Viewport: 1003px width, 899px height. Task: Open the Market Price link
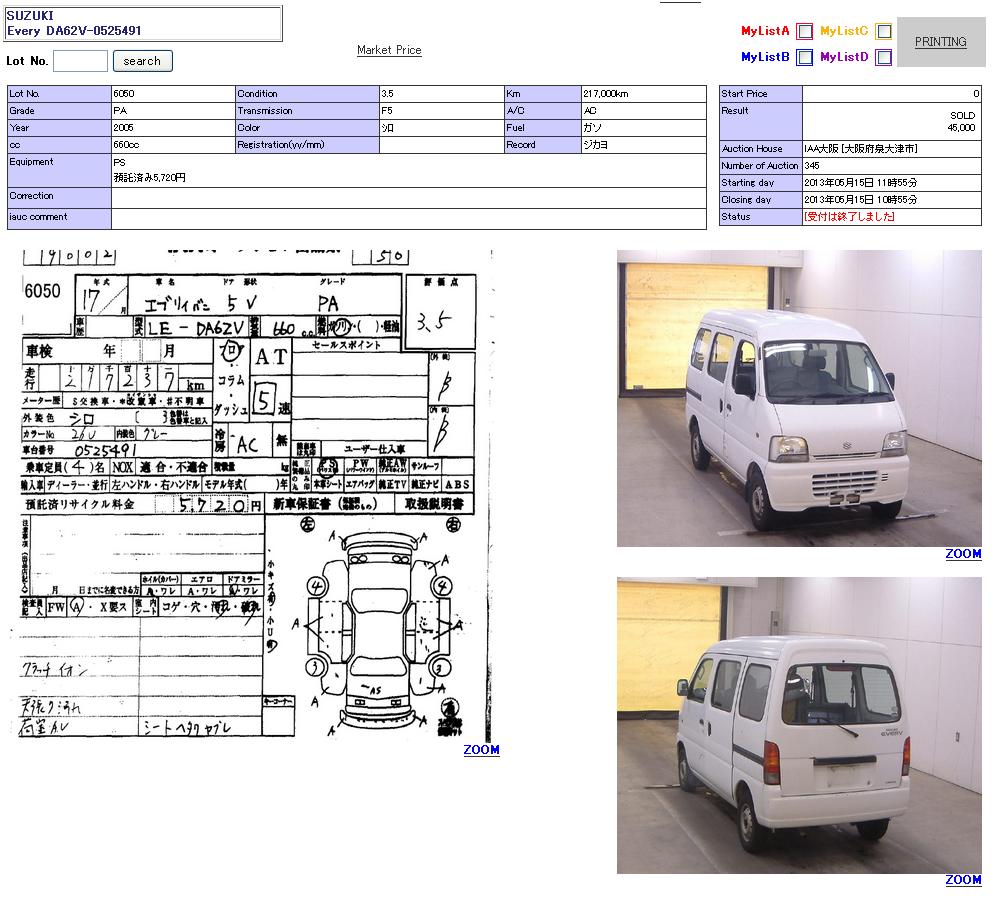[389, 50]
